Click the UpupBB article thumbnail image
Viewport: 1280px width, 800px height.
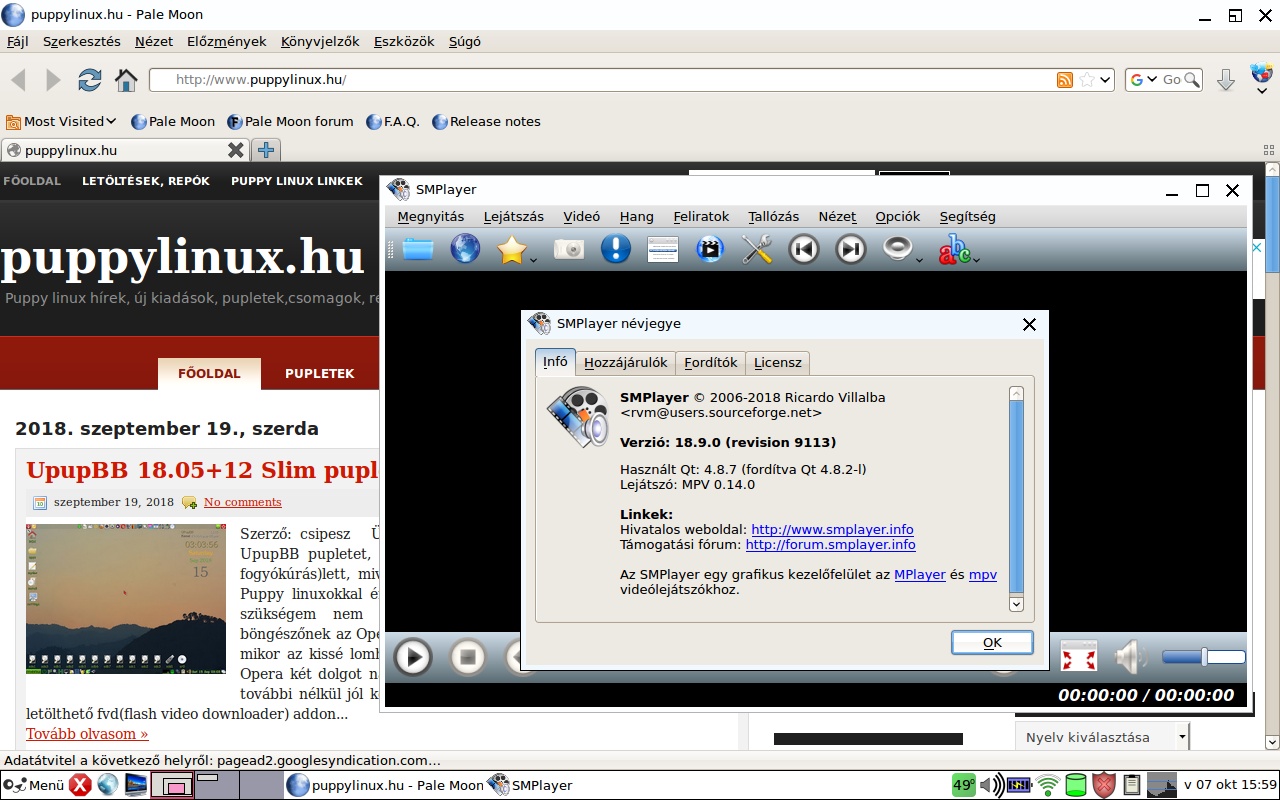126,598
